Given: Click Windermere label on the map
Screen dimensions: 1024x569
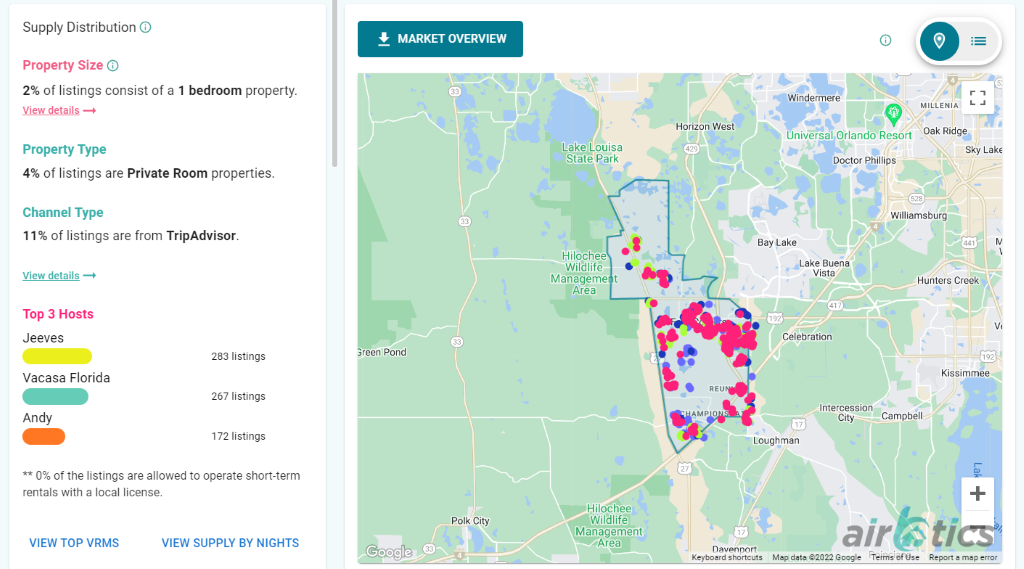Looking at the screenshot, I should click(814, 98).
